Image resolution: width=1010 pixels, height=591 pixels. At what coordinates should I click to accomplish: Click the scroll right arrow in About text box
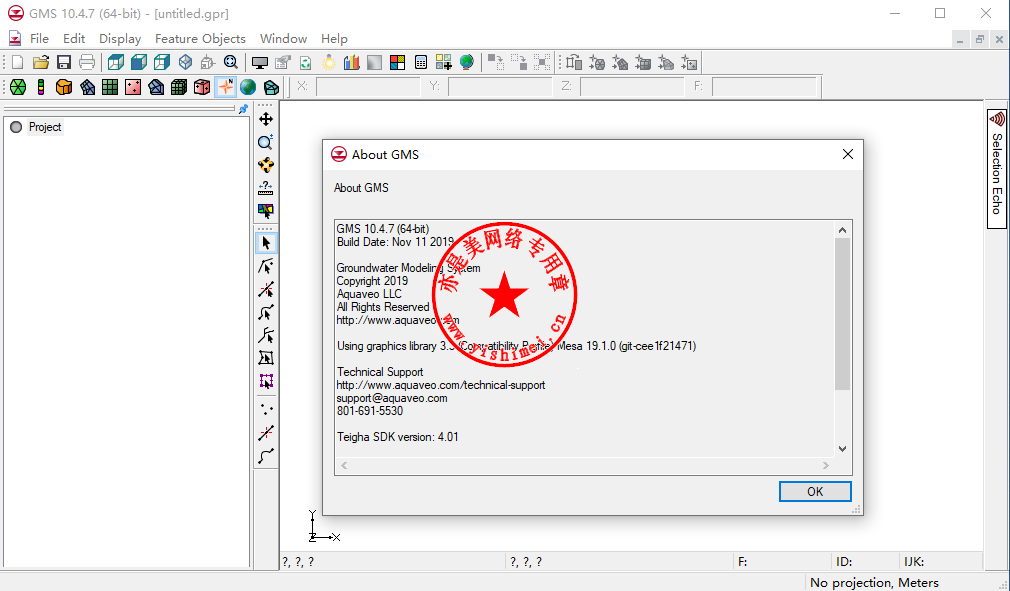click(826, 465)
